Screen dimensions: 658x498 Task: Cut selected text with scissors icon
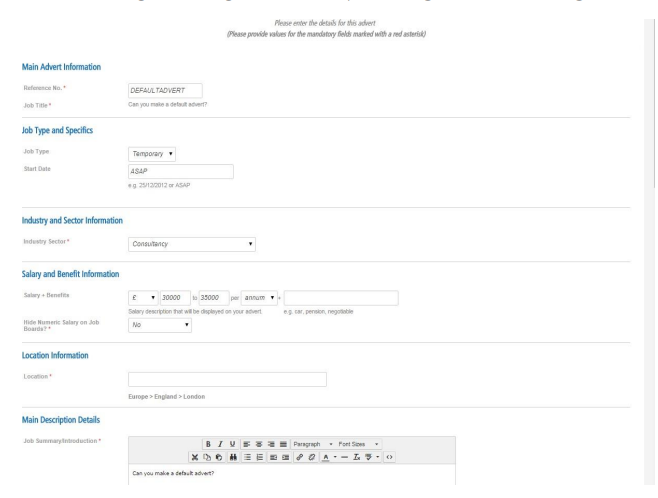pos(195,457)
